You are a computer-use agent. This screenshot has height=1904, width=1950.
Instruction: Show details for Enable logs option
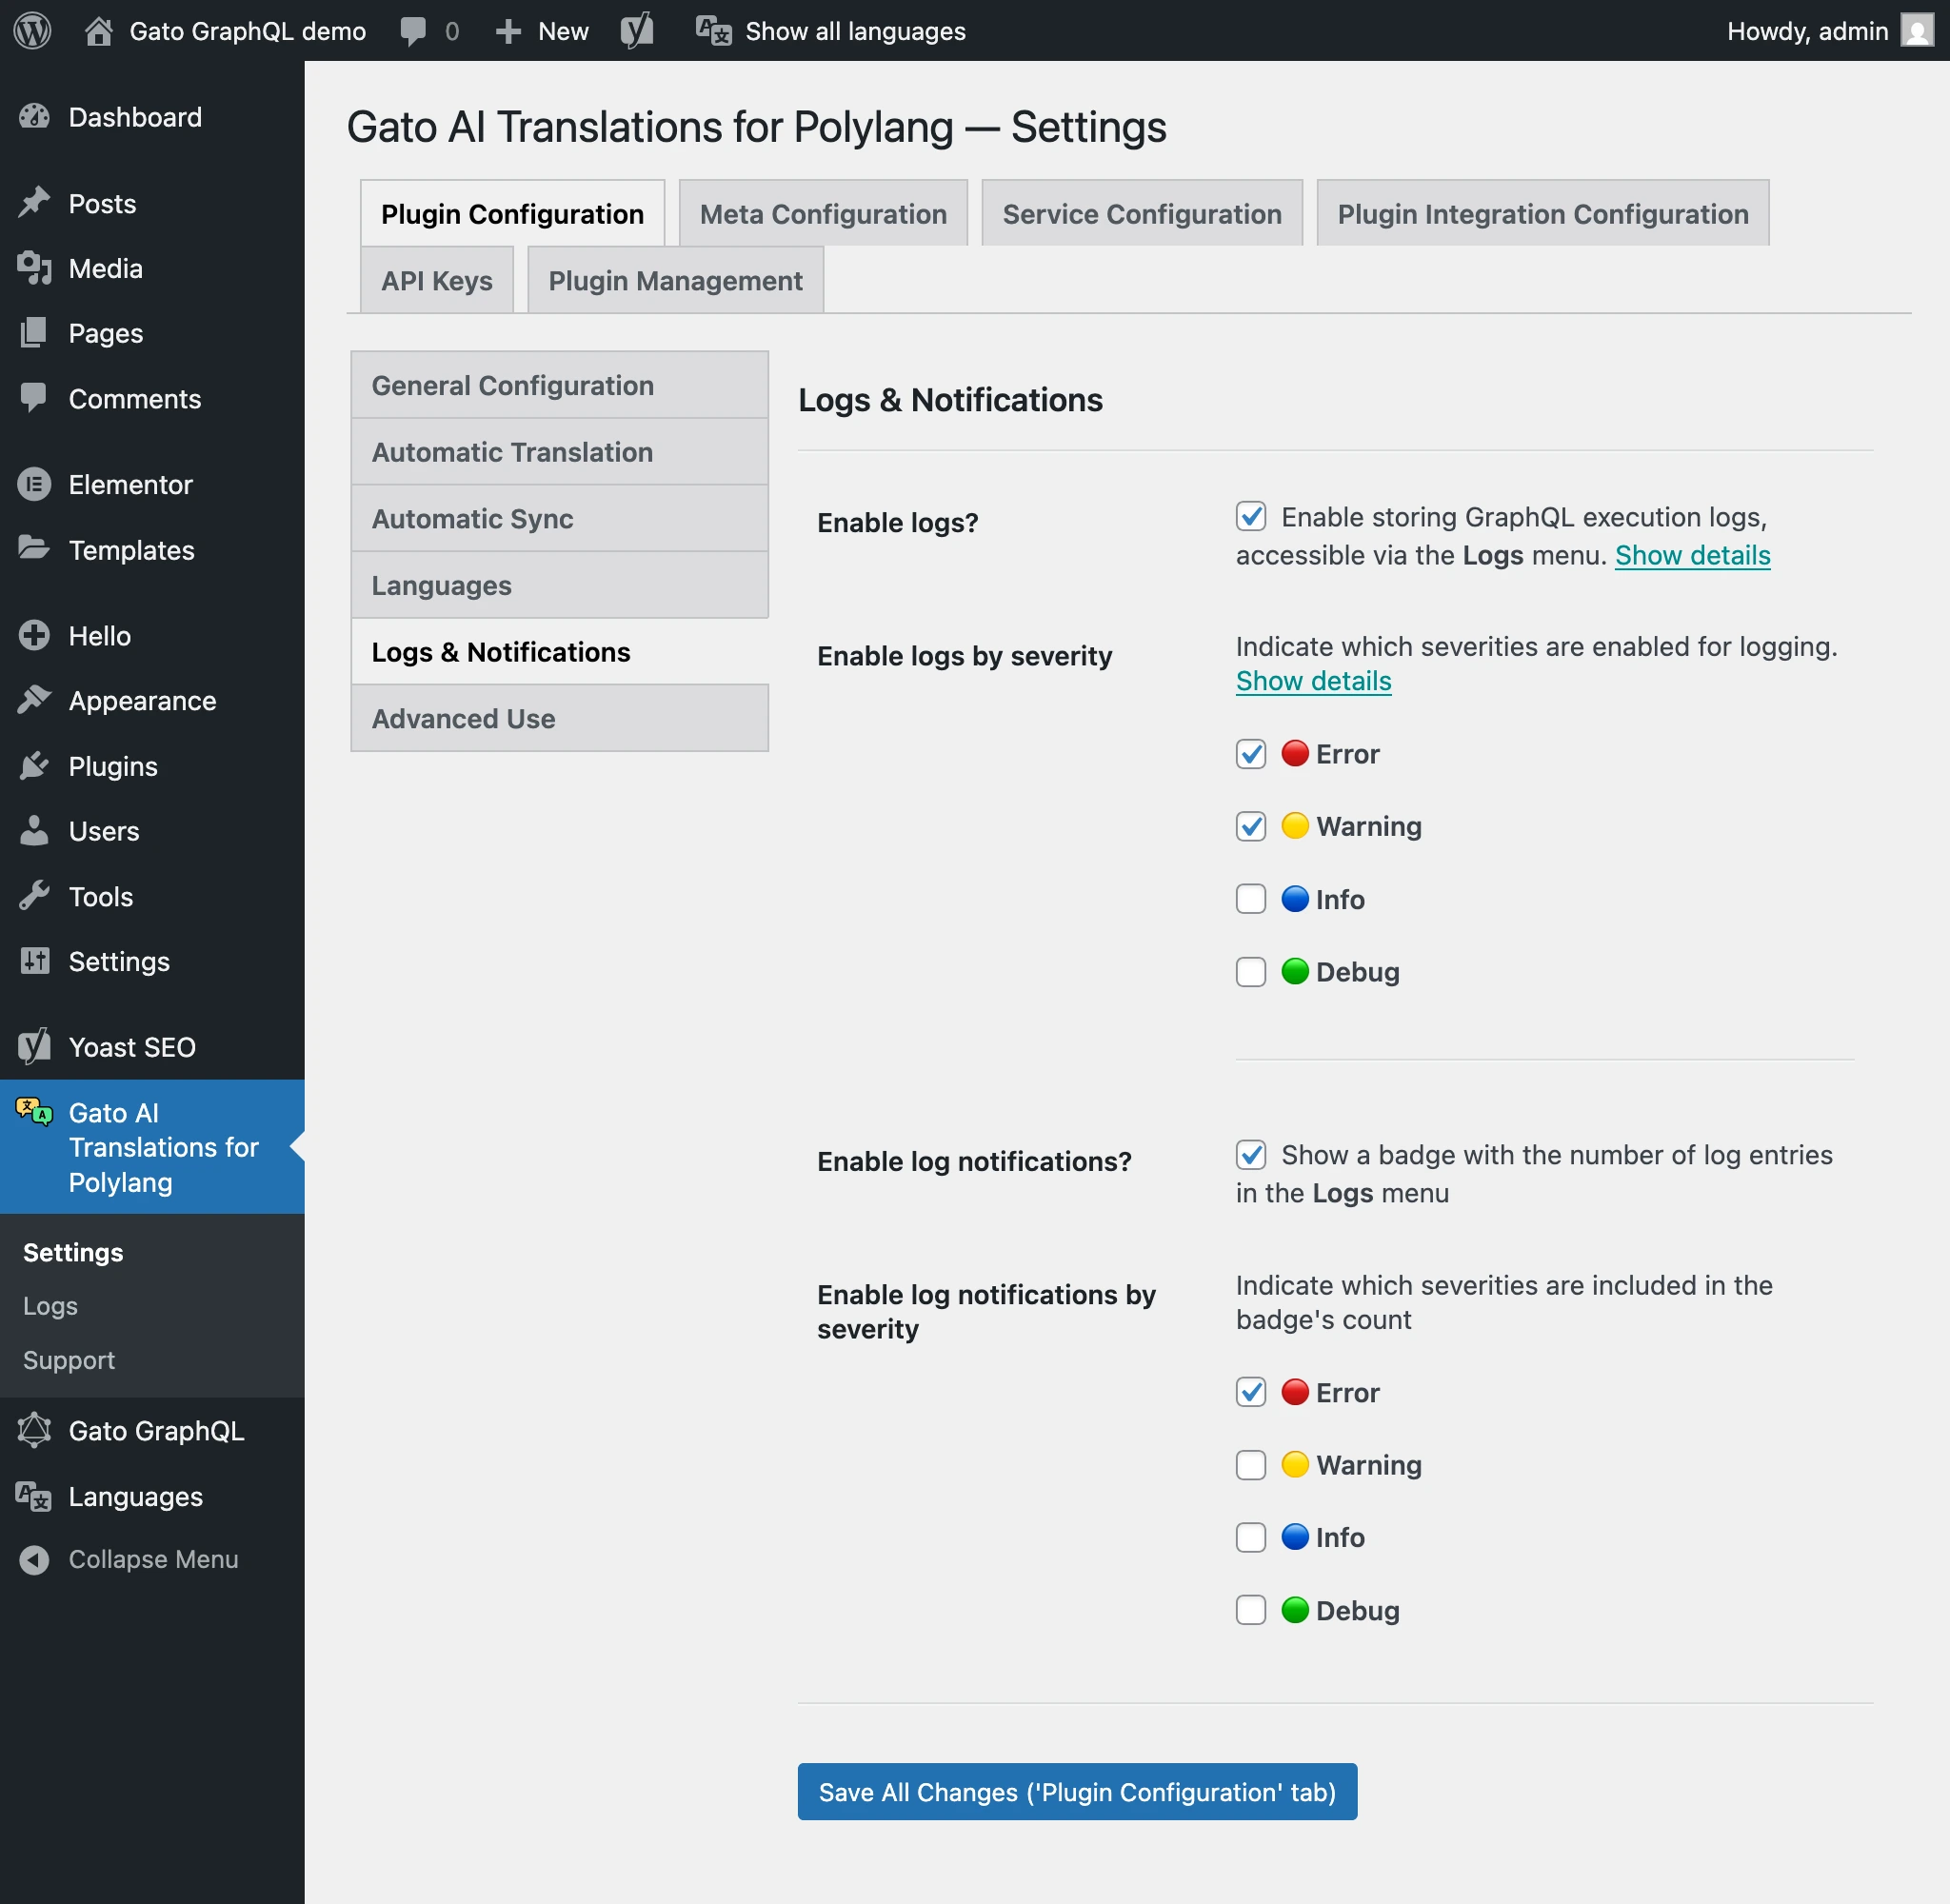(1692, 555)
